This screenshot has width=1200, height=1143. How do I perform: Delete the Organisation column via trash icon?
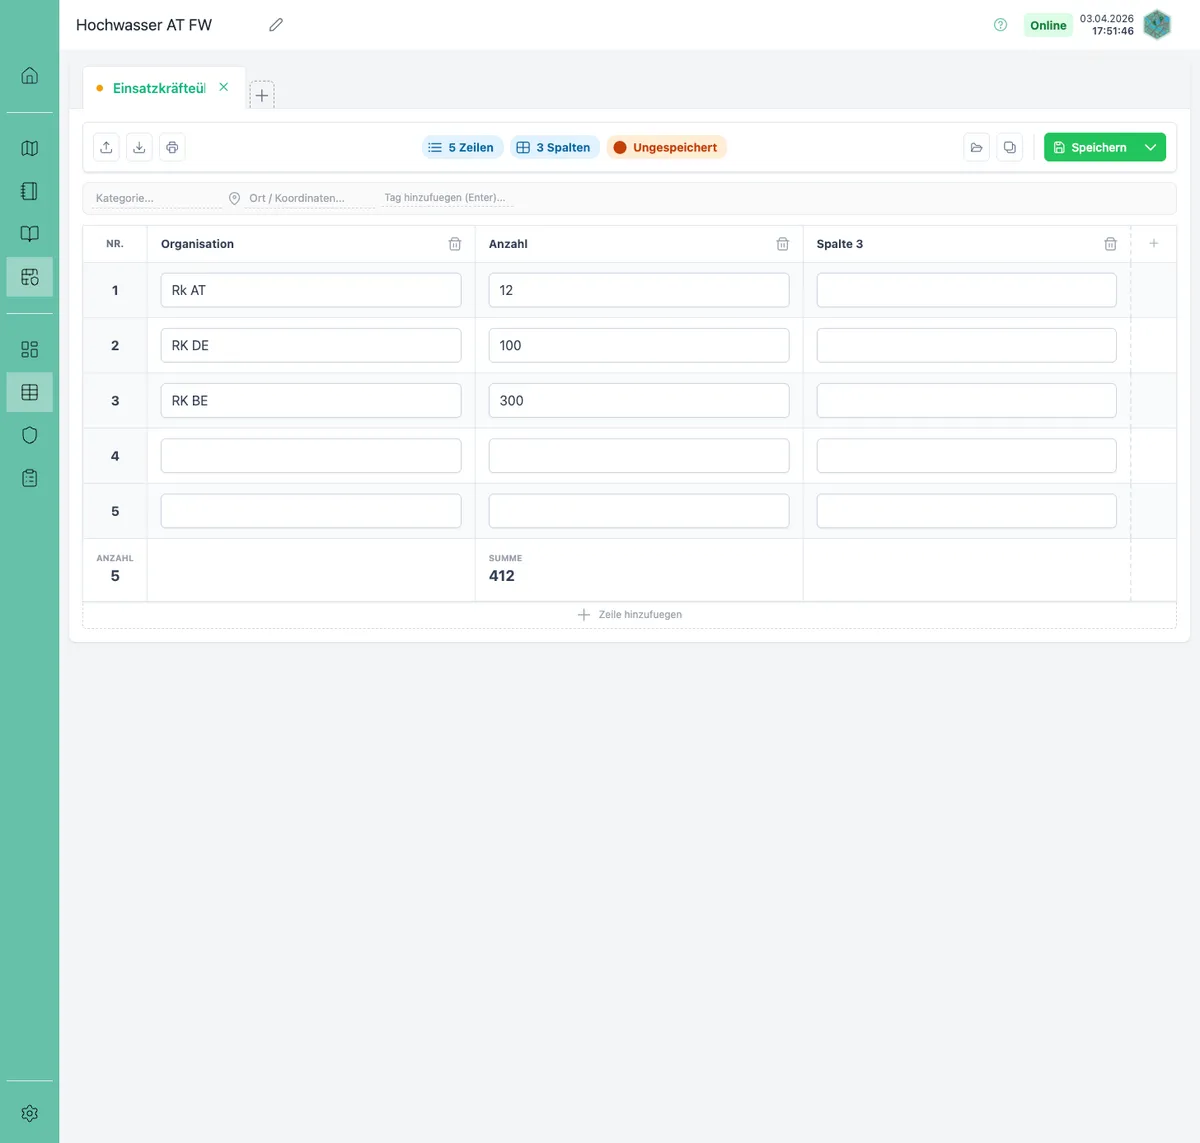click(x=455, y=244)
